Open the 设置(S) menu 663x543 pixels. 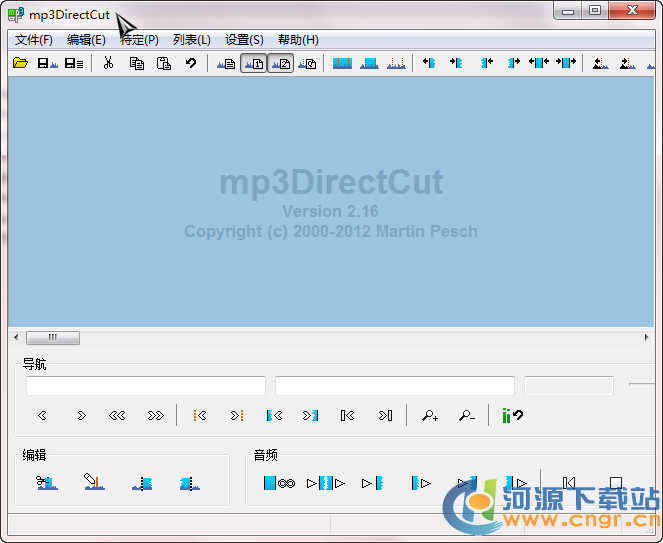tap(244, 40)
